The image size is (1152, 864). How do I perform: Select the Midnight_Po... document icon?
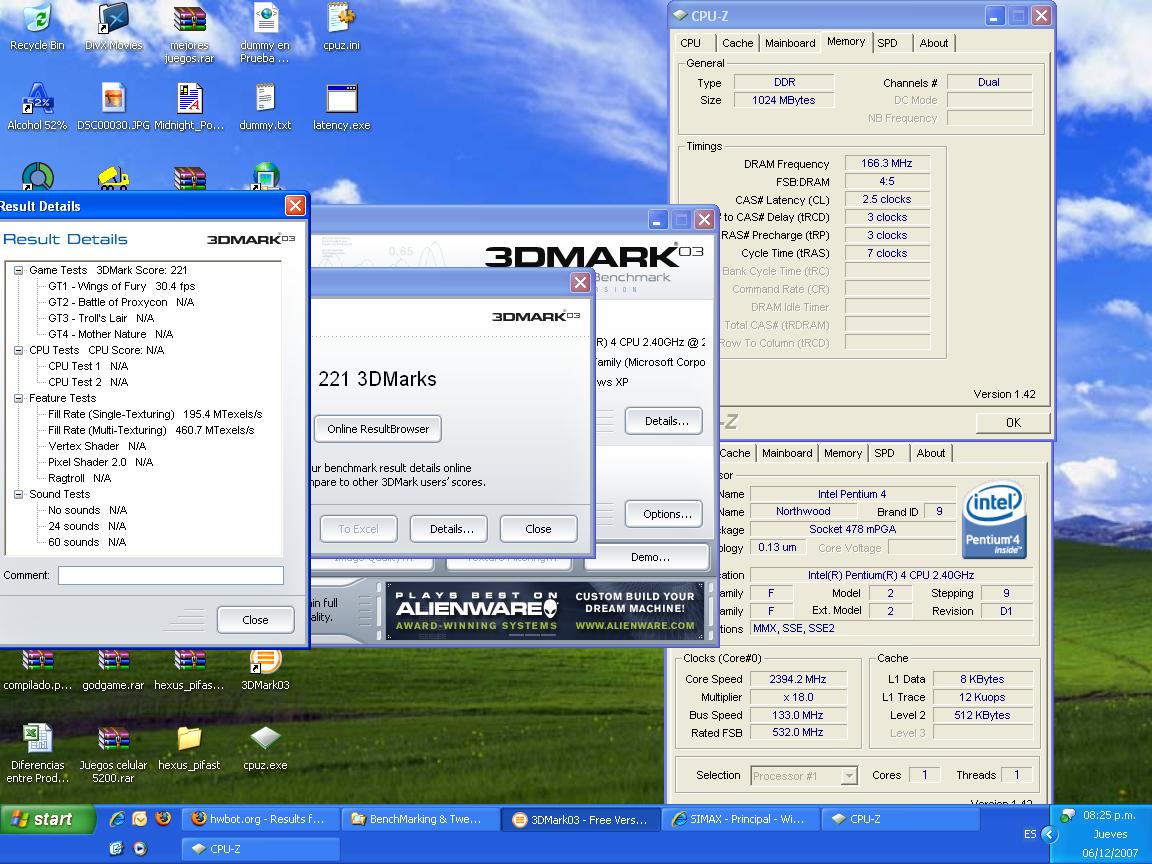click(x=190, y=107)
